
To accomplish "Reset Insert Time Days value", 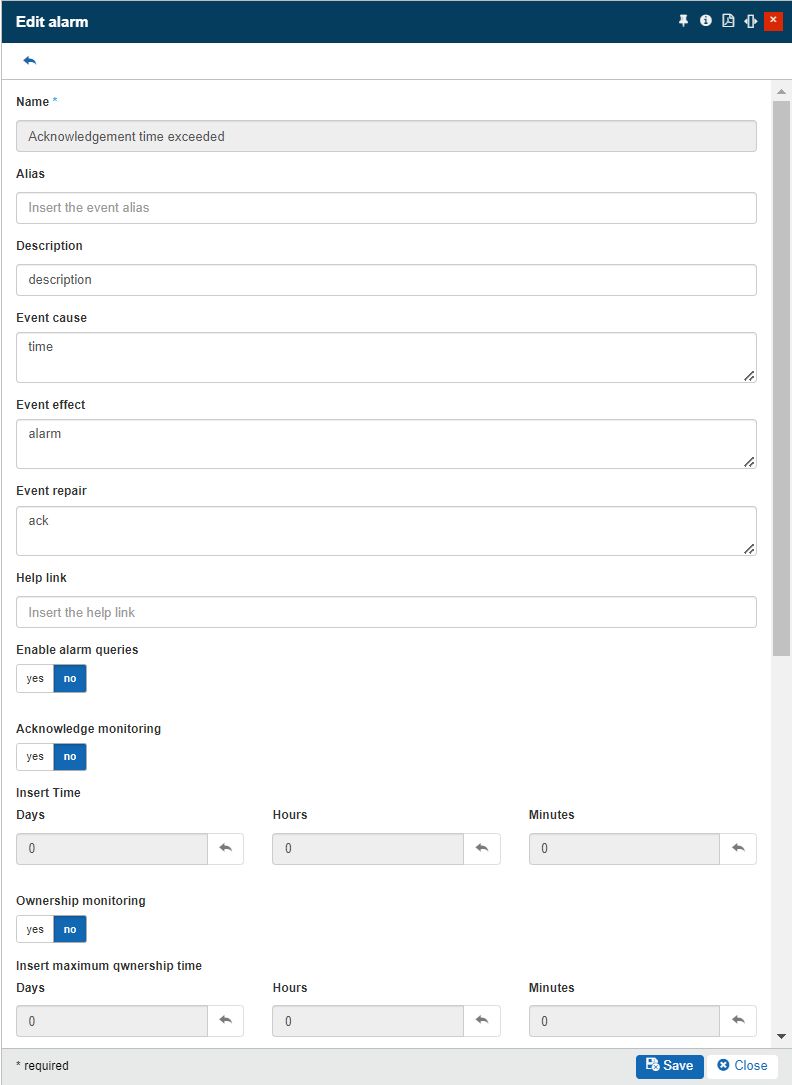I will point(225,849).
